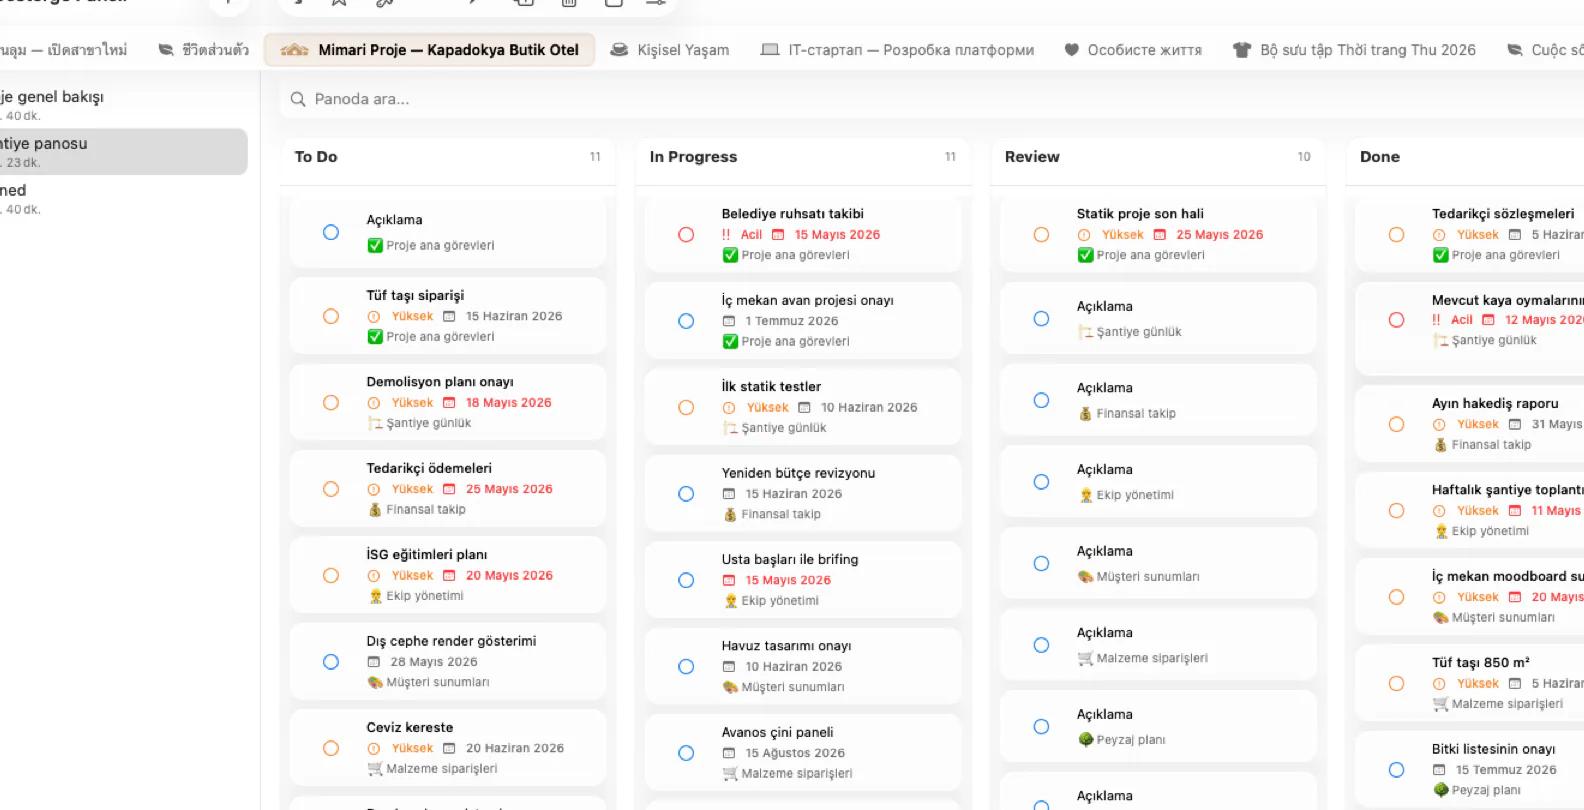Select the Mimari Proje — Kapadokya Butik Otel tab

(430, 50)
